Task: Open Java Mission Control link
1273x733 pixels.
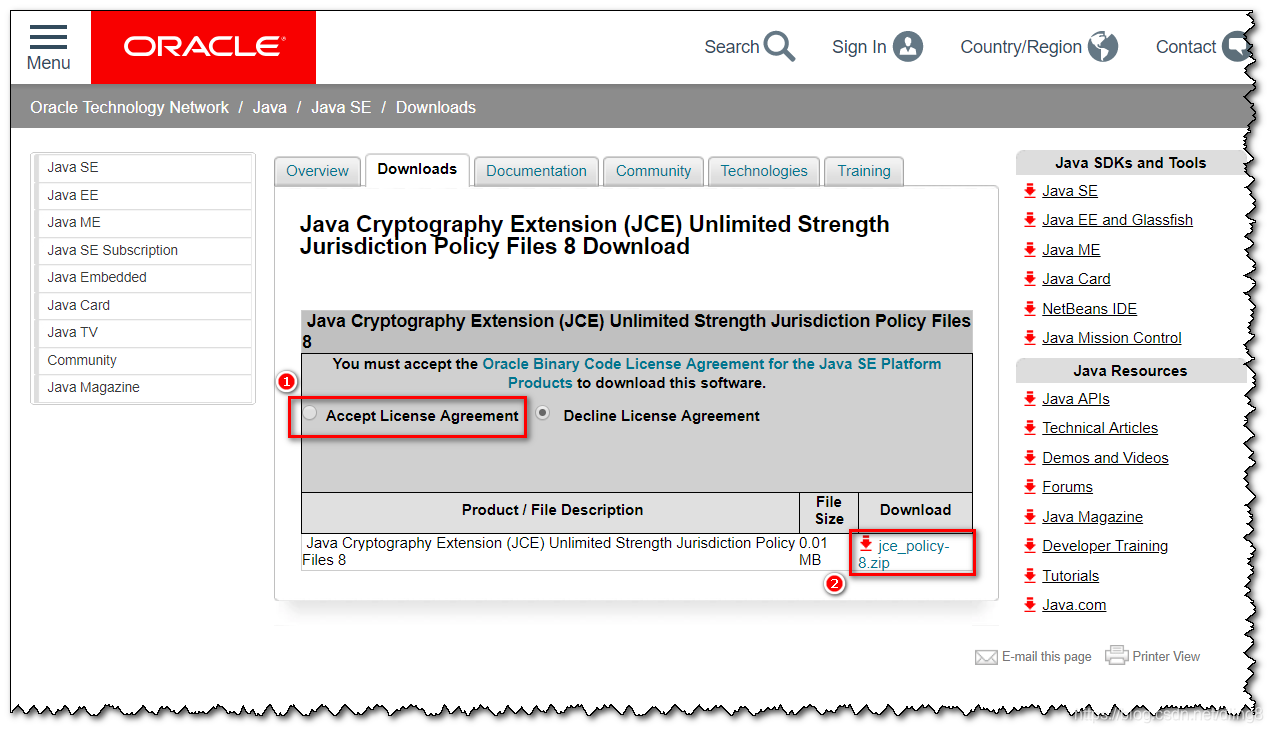Action: pos(1112,338)
